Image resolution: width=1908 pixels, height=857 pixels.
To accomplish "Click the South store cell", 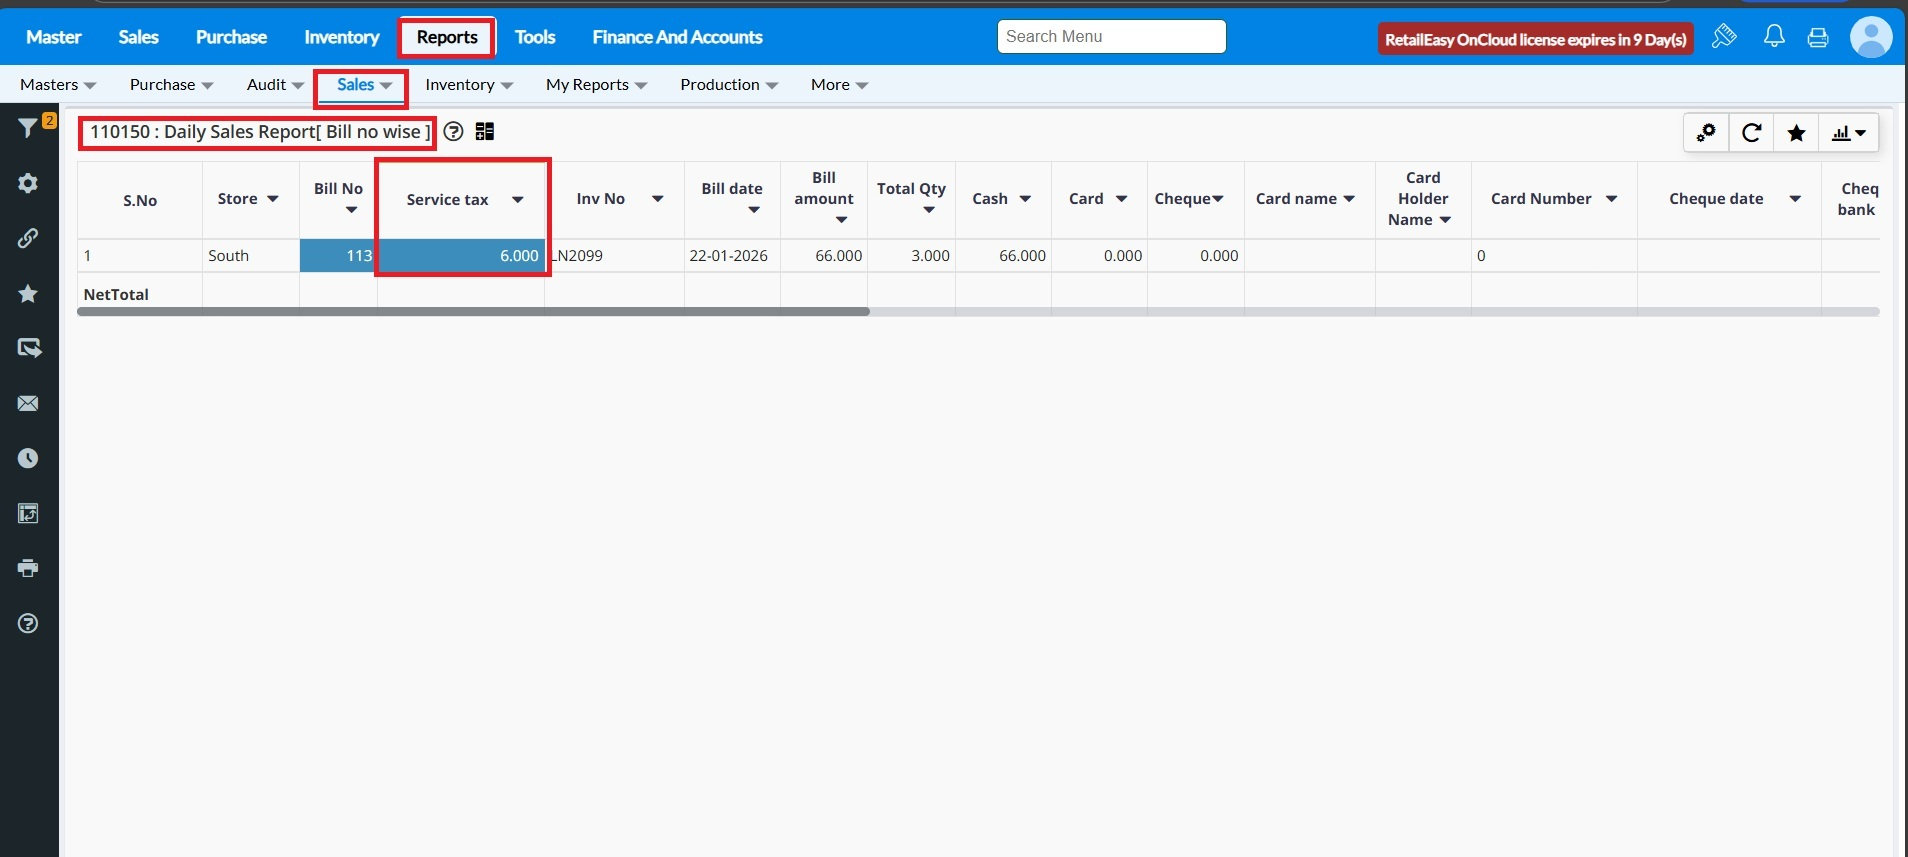I will pos(251,256).
